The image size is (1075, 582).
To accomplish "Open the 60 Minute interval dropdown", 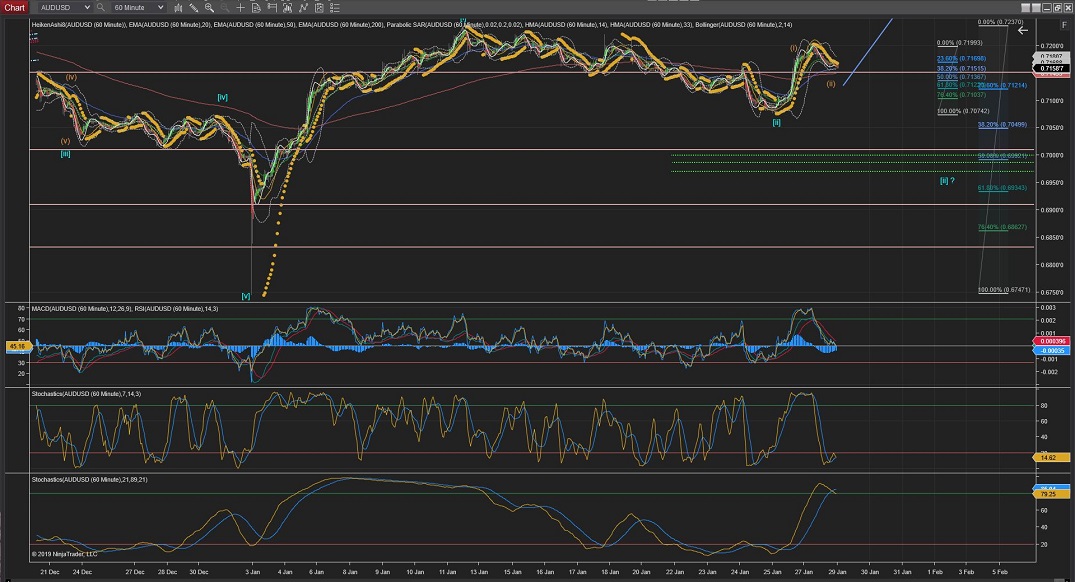I will coord(138,8).
